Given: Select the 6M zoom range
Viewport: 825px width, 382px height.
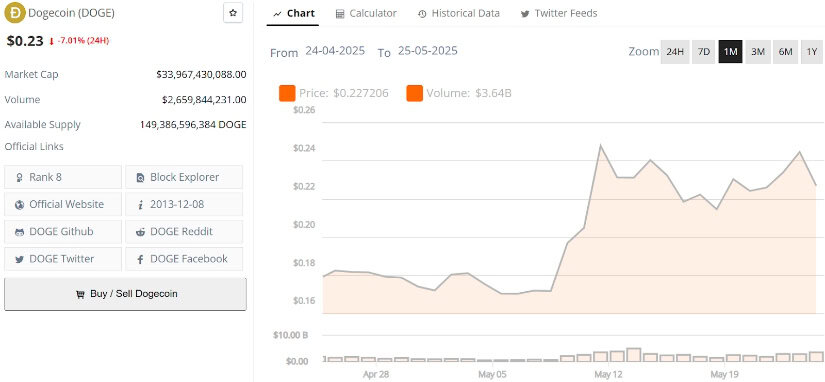Looking at the screenshot, I should tap(785, 52).
